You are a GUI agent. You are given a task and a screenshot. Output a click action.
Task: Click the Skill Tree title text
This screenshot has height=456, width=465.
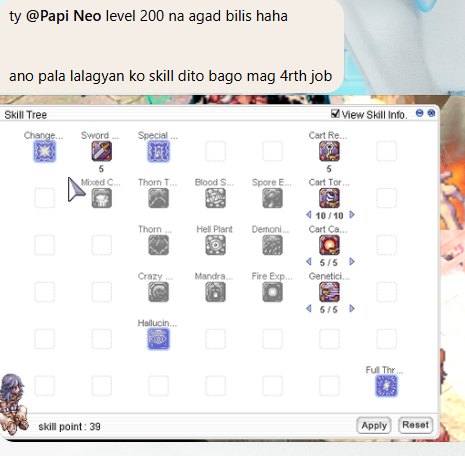click(x=26, y=115)
